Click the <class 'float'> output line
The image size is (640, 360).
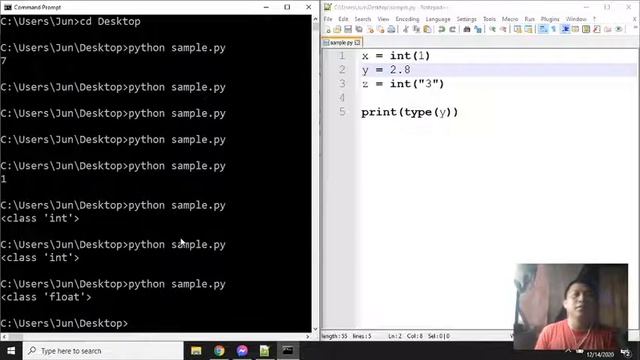pos(46,297)
